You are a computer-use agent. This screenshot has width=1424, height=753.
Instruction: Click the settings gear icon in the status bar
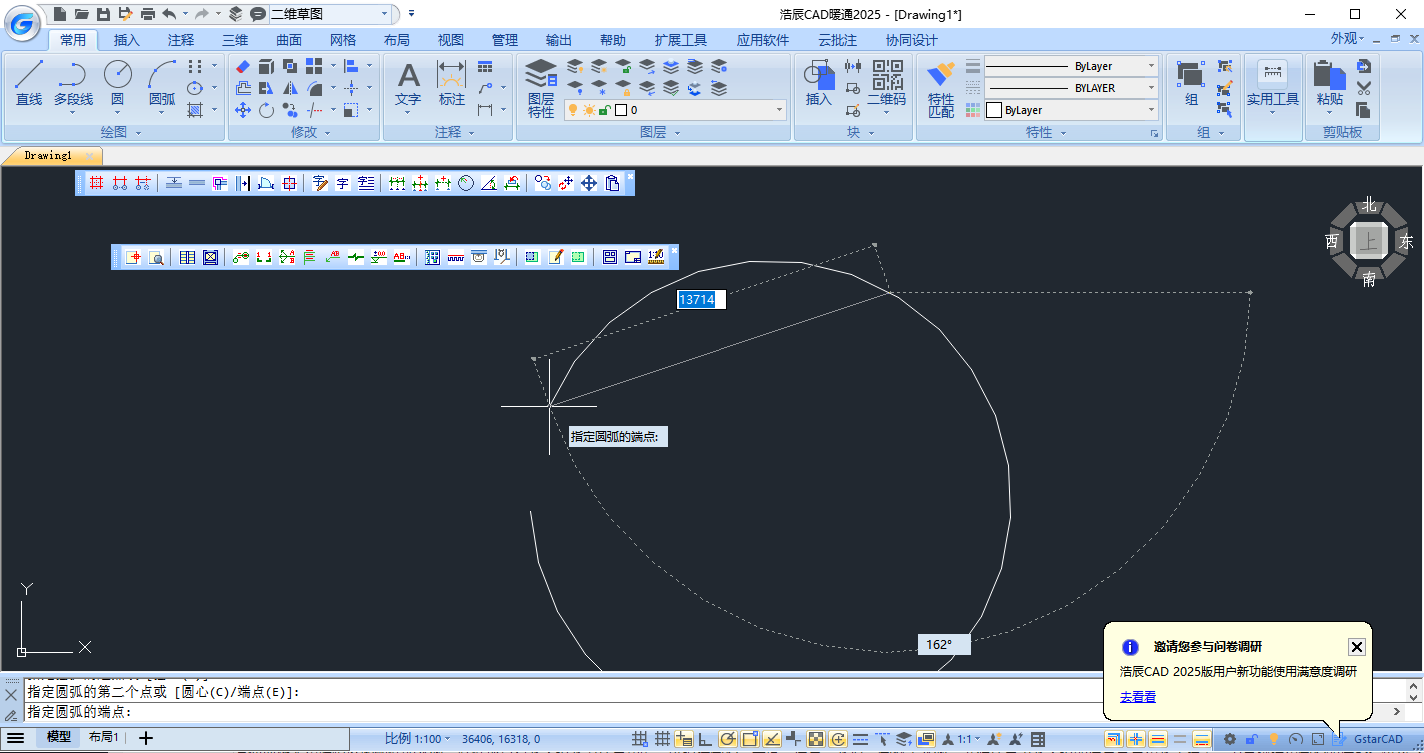click(1230, 739)
